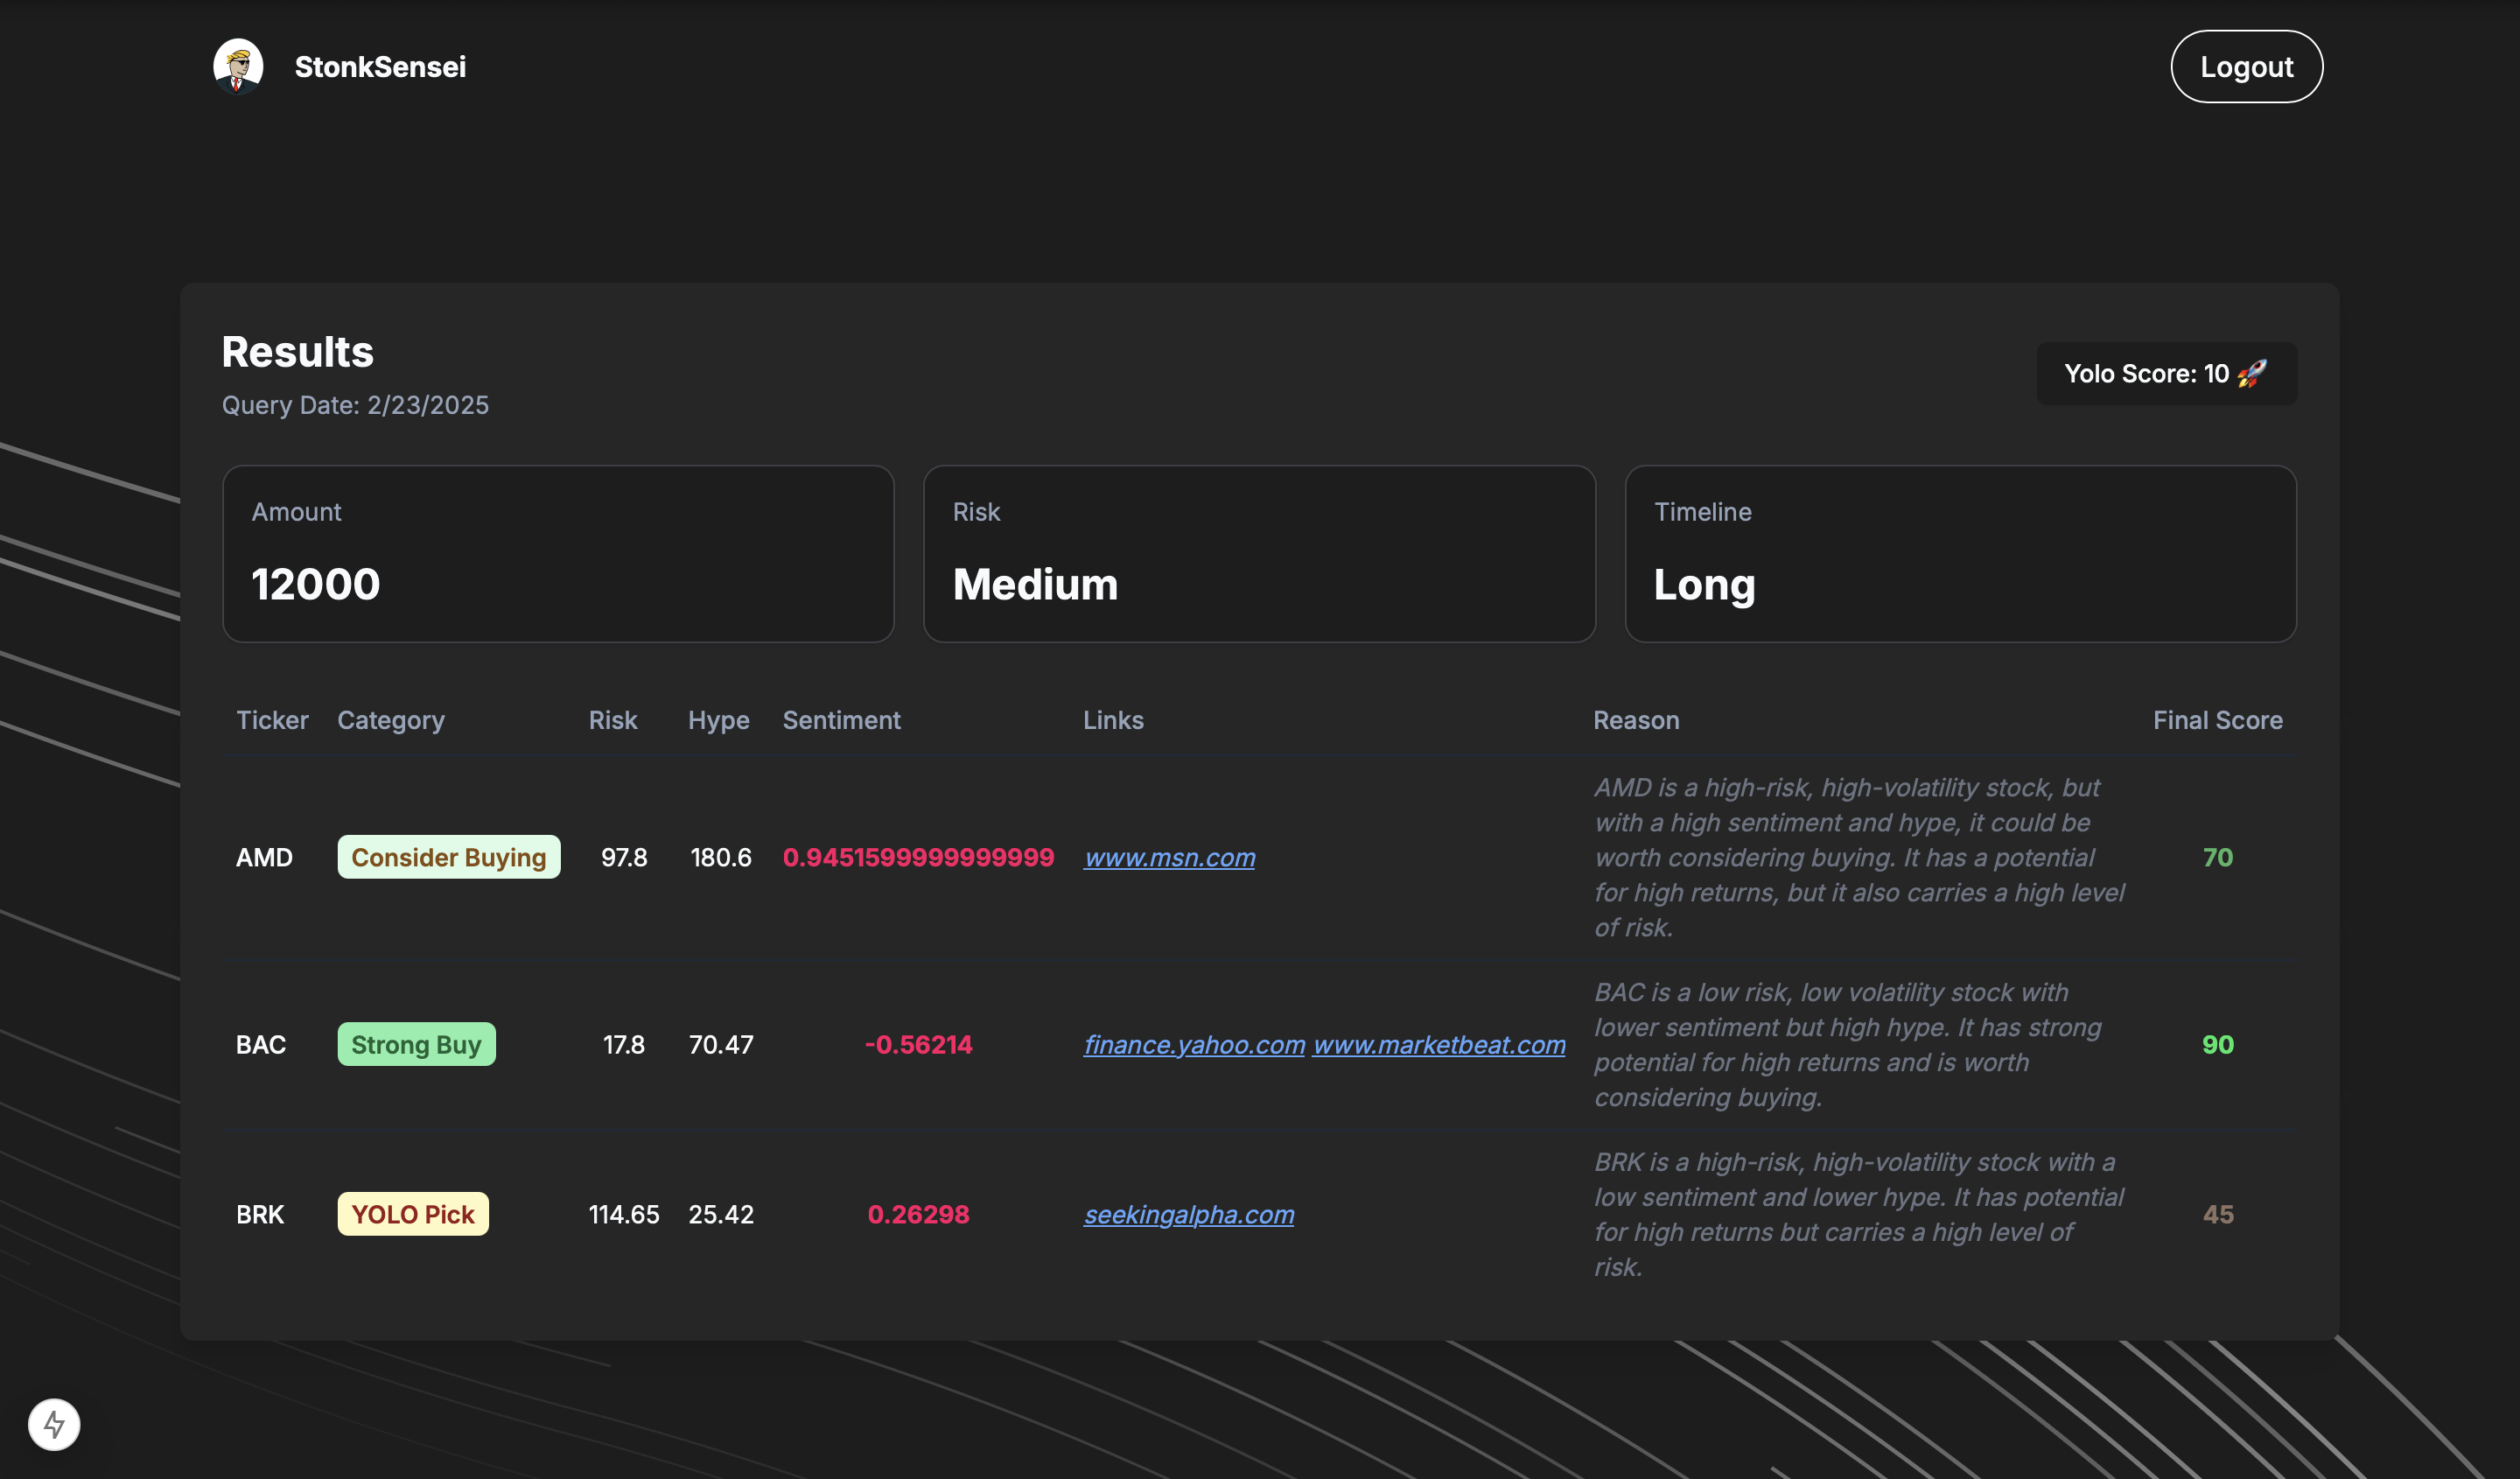Click the Strong Buy badge for BAC
The height and width of the screenshot is (1479, 2520).
click(x=416, y=1044)
